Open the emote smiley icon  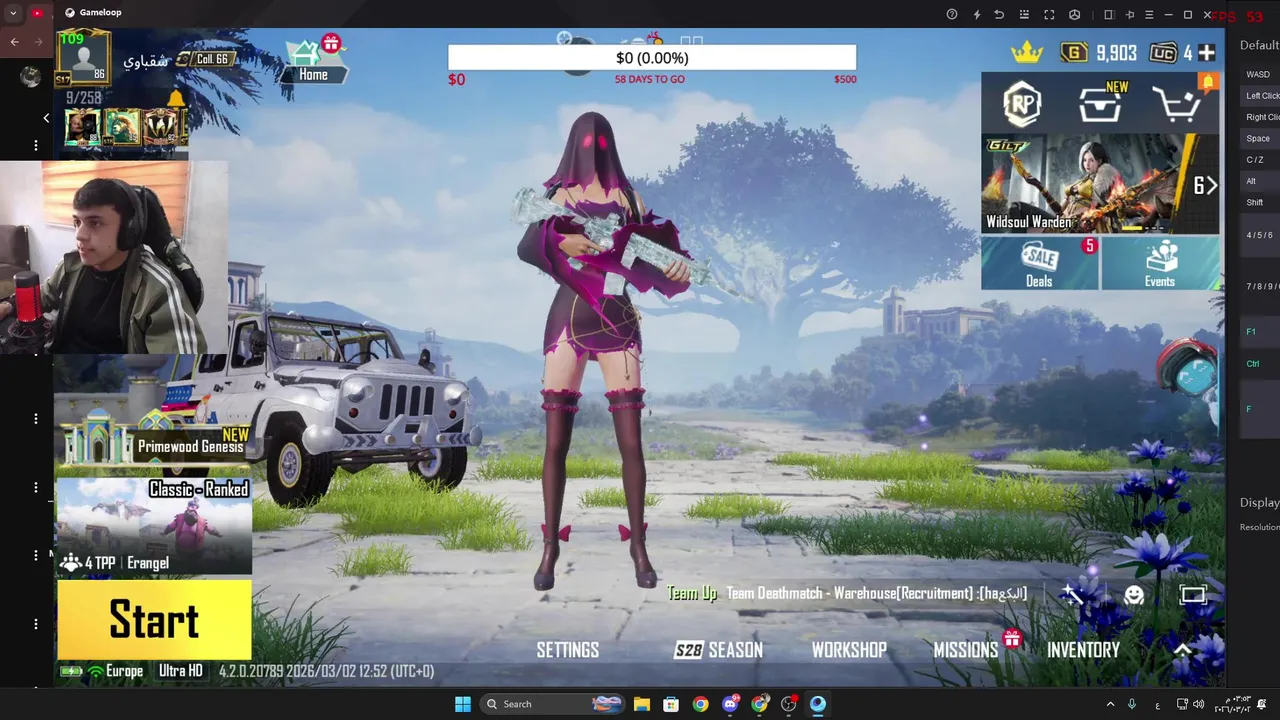pos(1134,595)
